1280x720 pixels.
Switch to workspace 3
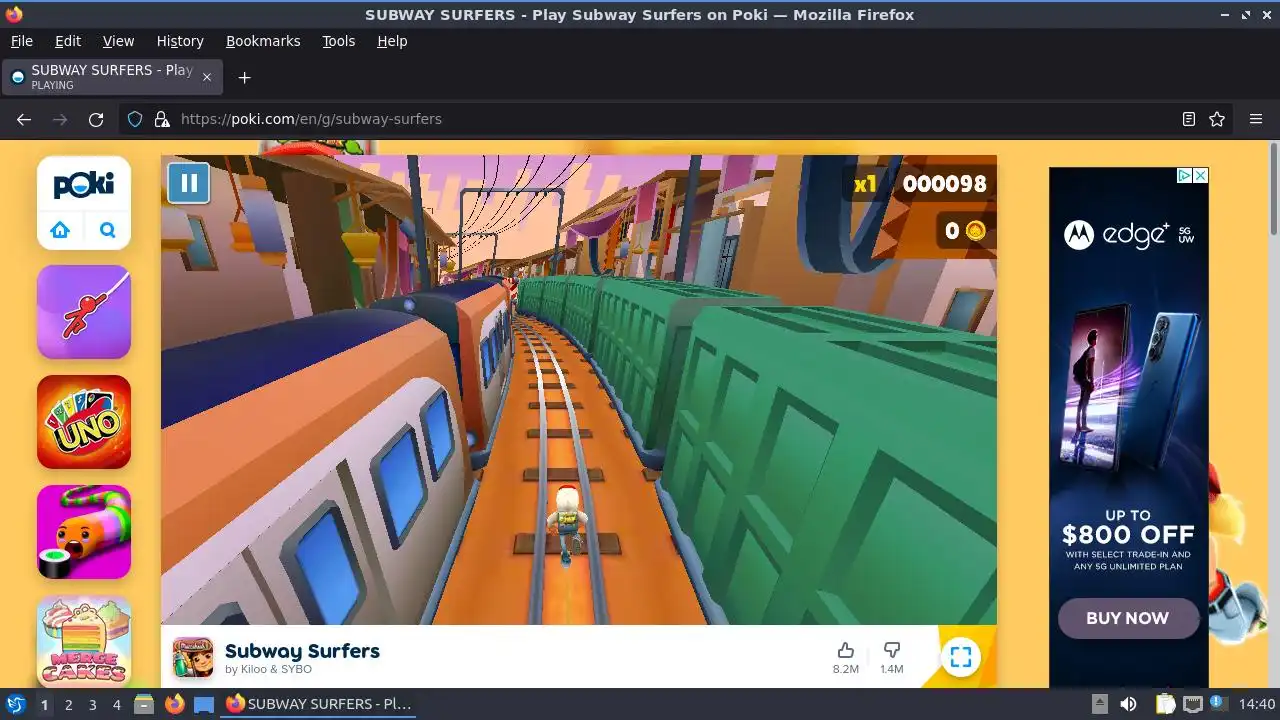click(x=92, y=704)
